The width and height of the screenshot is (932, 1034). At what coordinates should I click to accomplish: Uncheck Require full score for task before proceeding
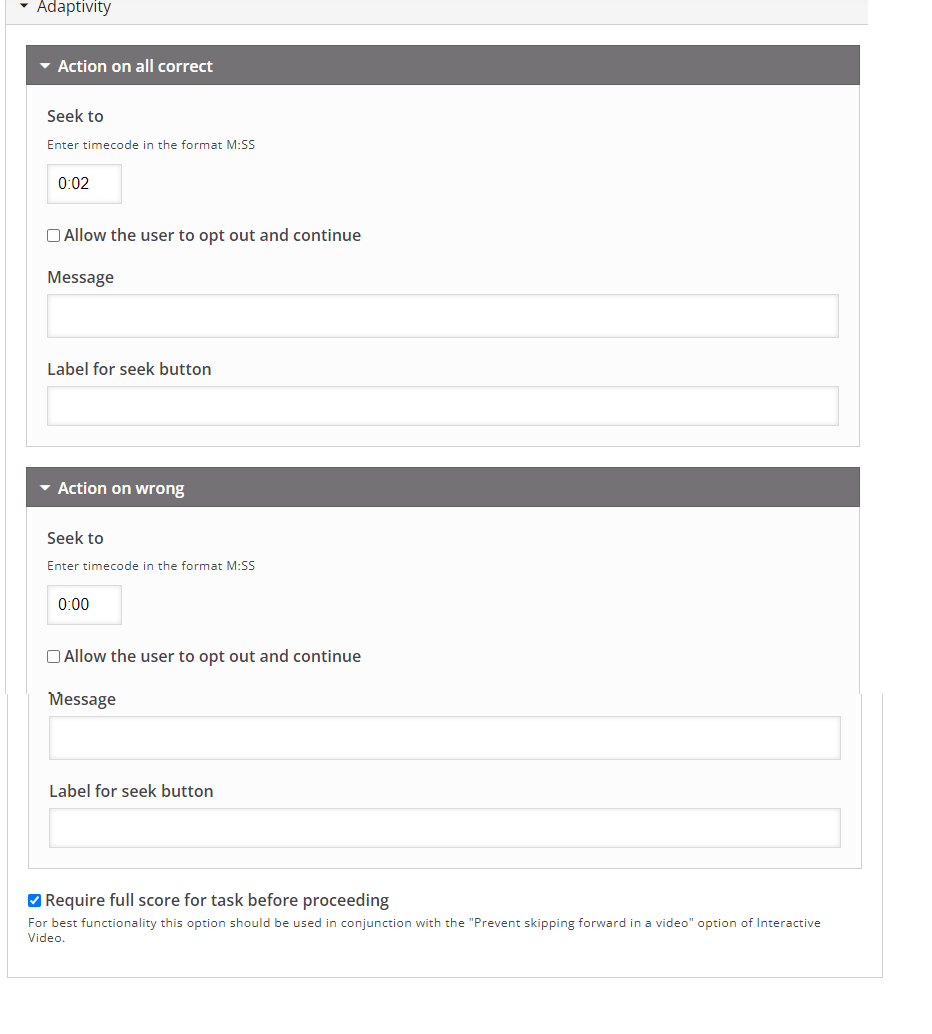[34, 900]
